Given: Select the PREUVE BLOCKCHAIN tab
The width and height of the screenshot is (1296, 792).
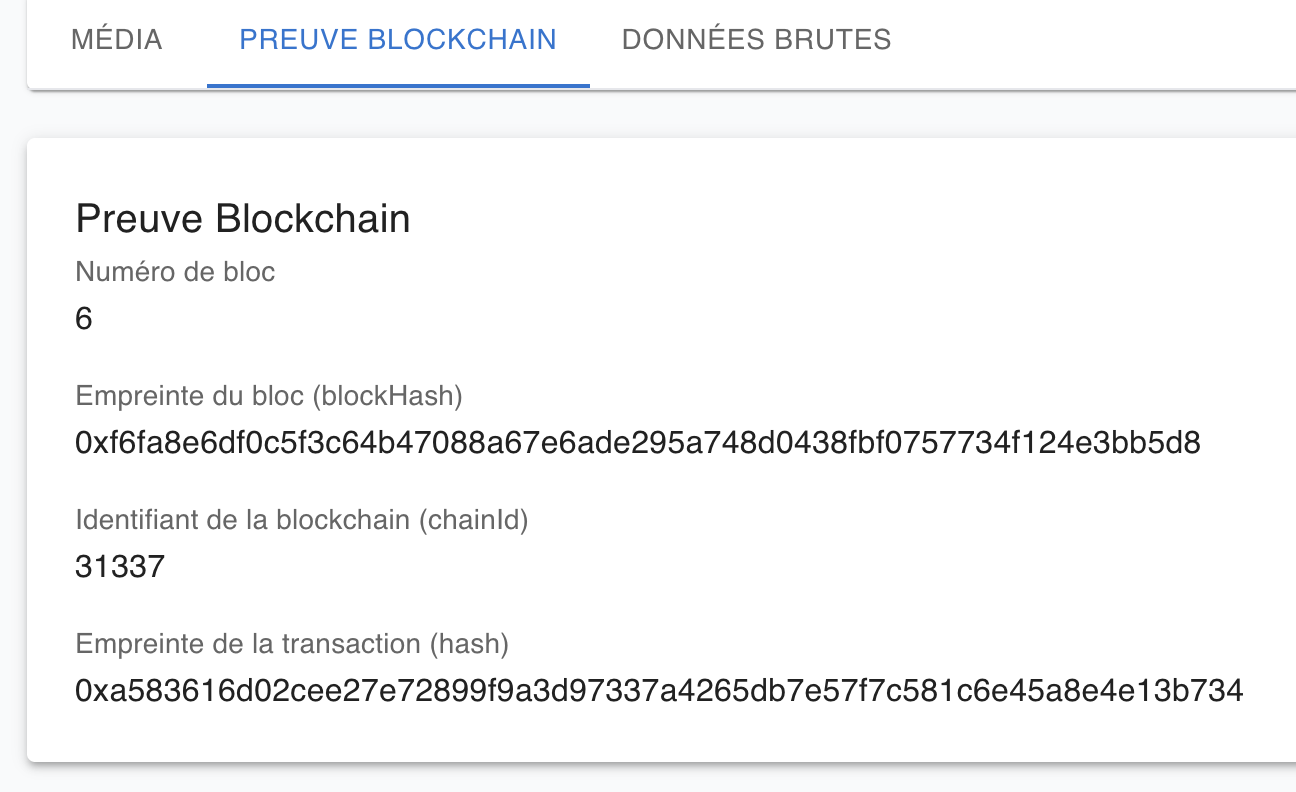Looking at the screenshot, I should (x=398, y=40).
